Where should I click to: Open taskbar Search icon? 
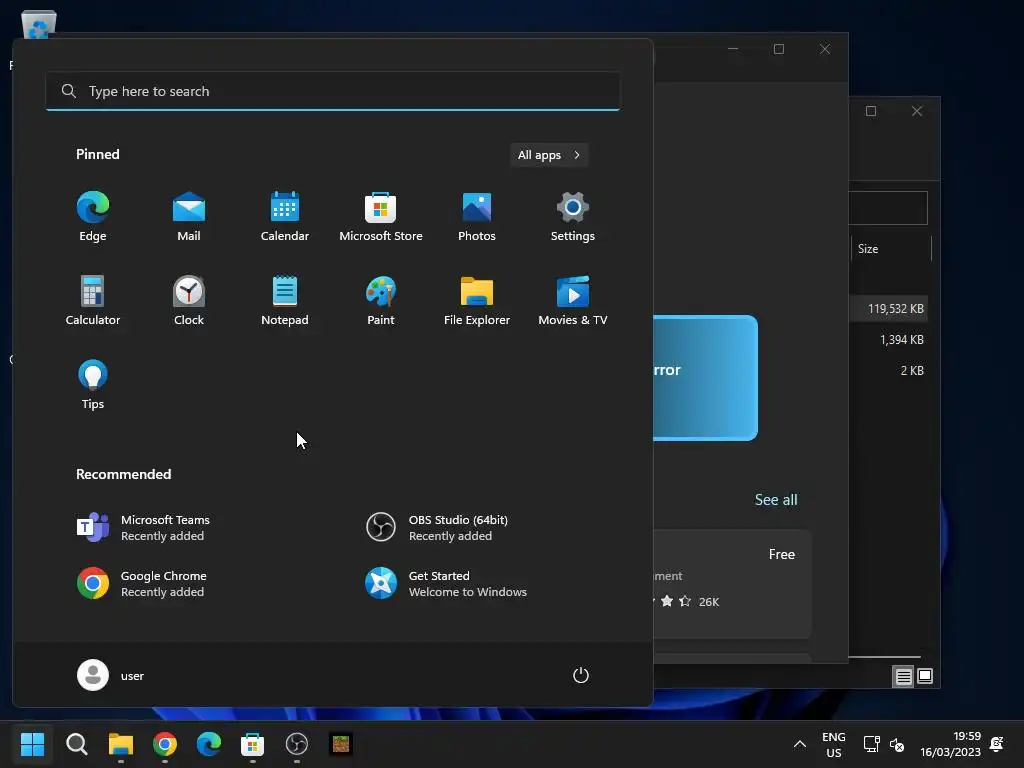76,744
